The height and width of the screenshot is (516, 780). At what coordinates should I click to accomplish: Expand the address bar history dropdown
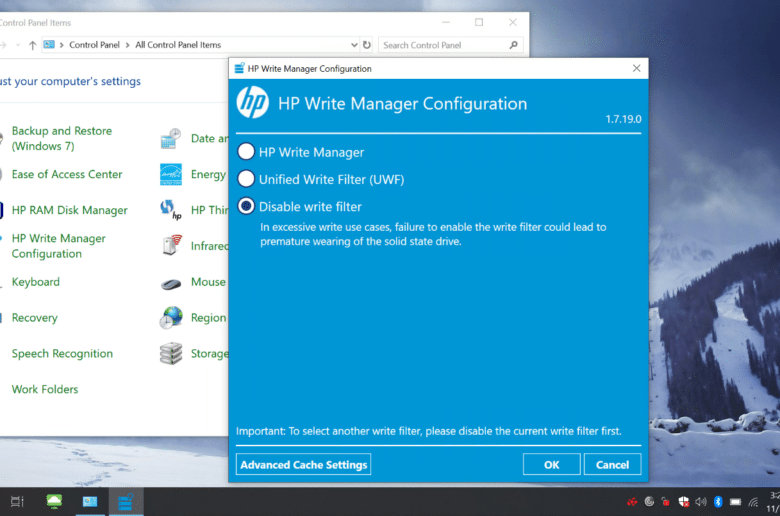(354, 45)
